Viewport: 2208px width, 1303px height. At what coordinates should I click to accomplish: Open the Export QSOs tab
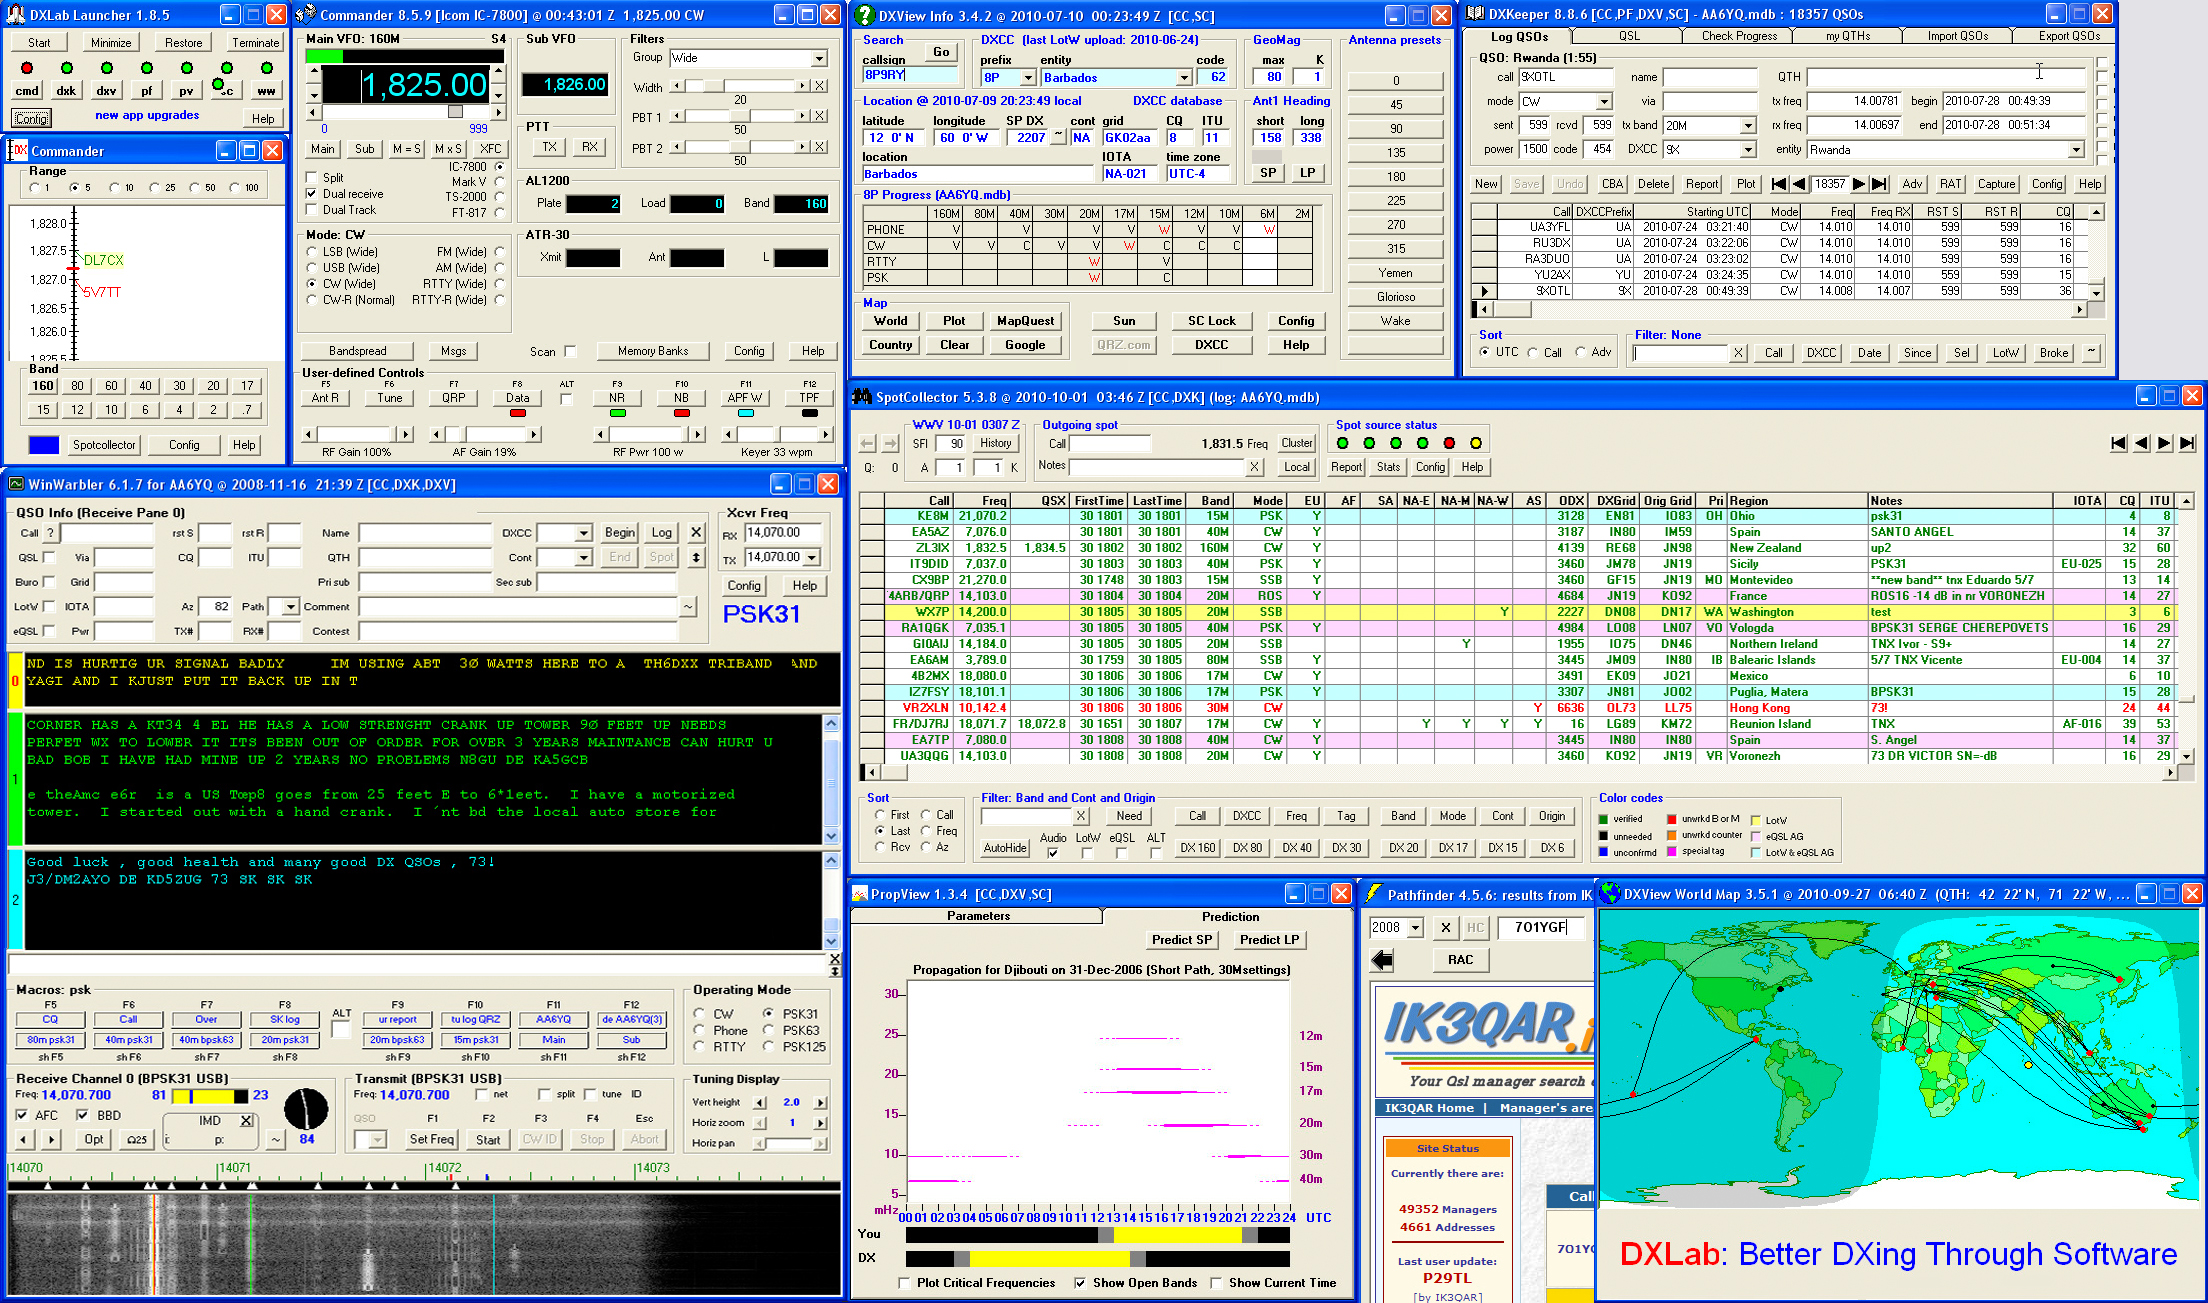point(2069,36)
